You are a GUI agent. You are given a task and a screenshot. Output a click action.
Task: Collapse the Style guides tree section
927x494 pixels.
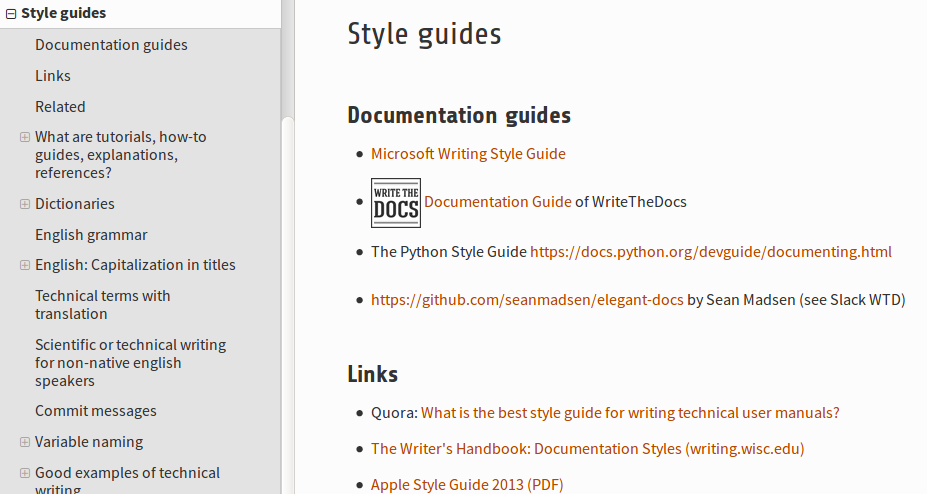11,14
